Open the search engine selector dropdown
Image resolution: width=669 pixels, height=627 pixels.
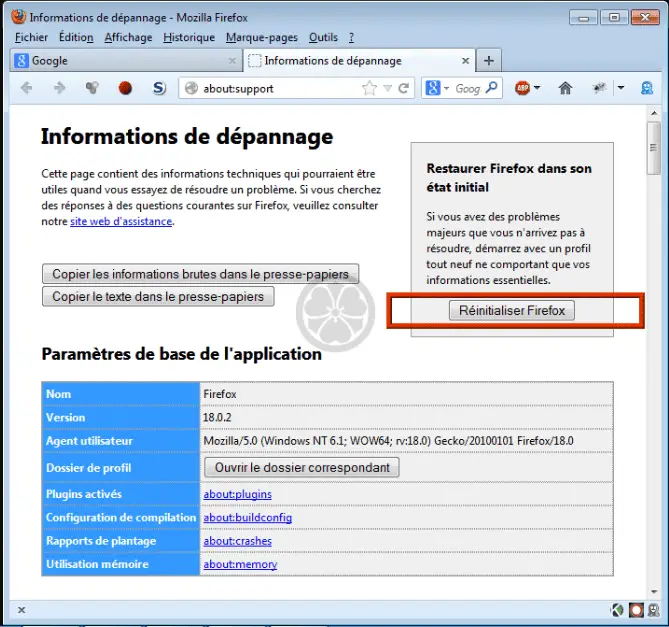pyautogui.click(x=446, y=88)
